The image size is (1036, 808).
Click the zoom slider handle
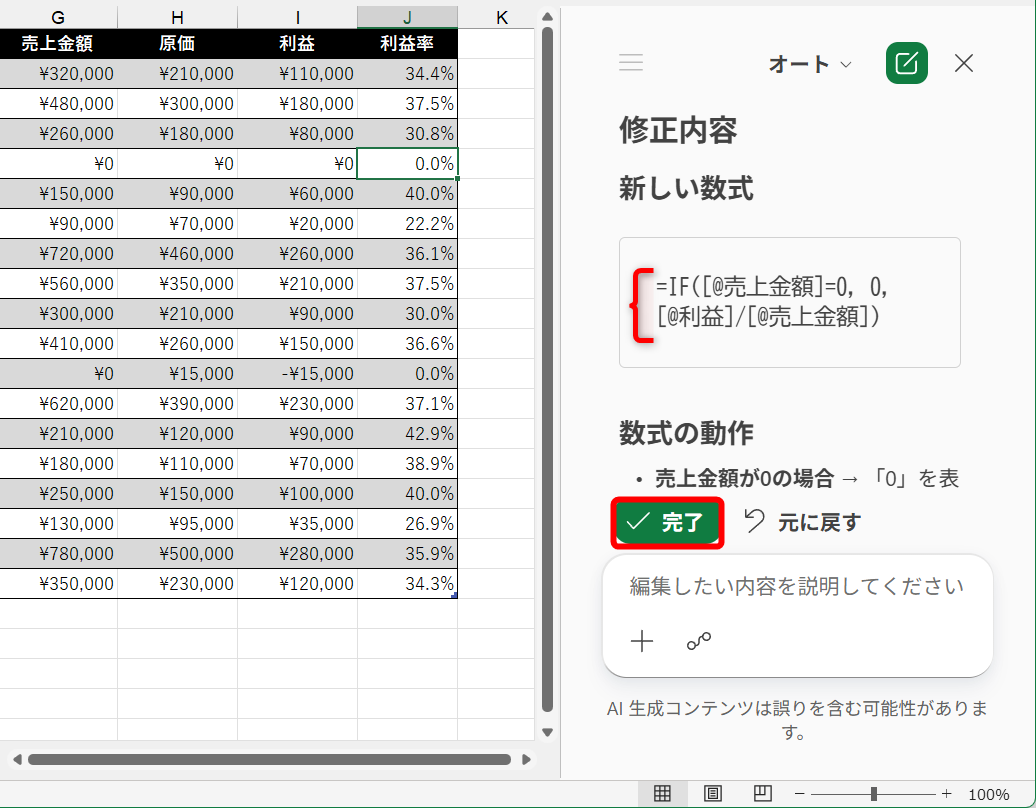(x=873, y=793)
